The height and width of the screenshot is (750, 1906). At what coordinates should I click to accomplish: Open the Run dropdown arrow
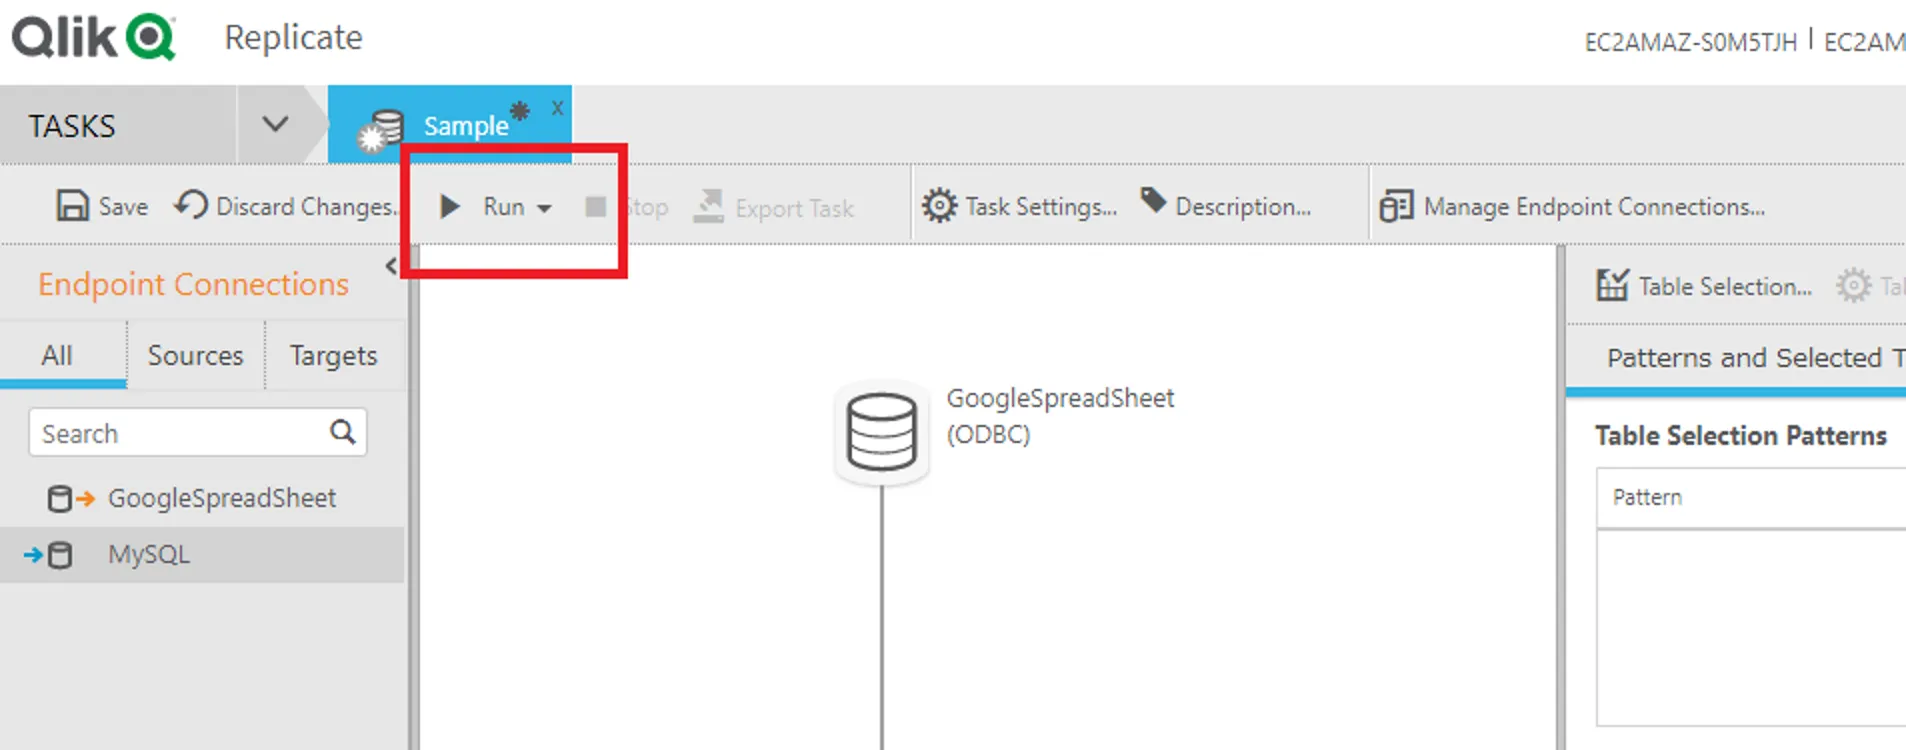(x=545, y=208)
